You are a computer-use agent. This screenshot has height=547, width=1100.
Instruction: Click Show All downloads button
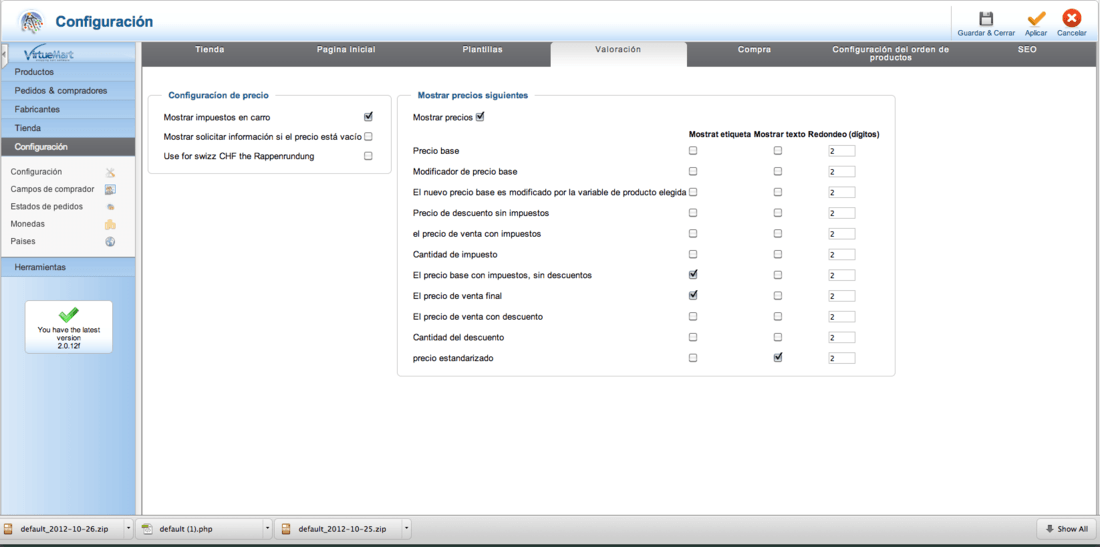click(x=1066, y=529)
